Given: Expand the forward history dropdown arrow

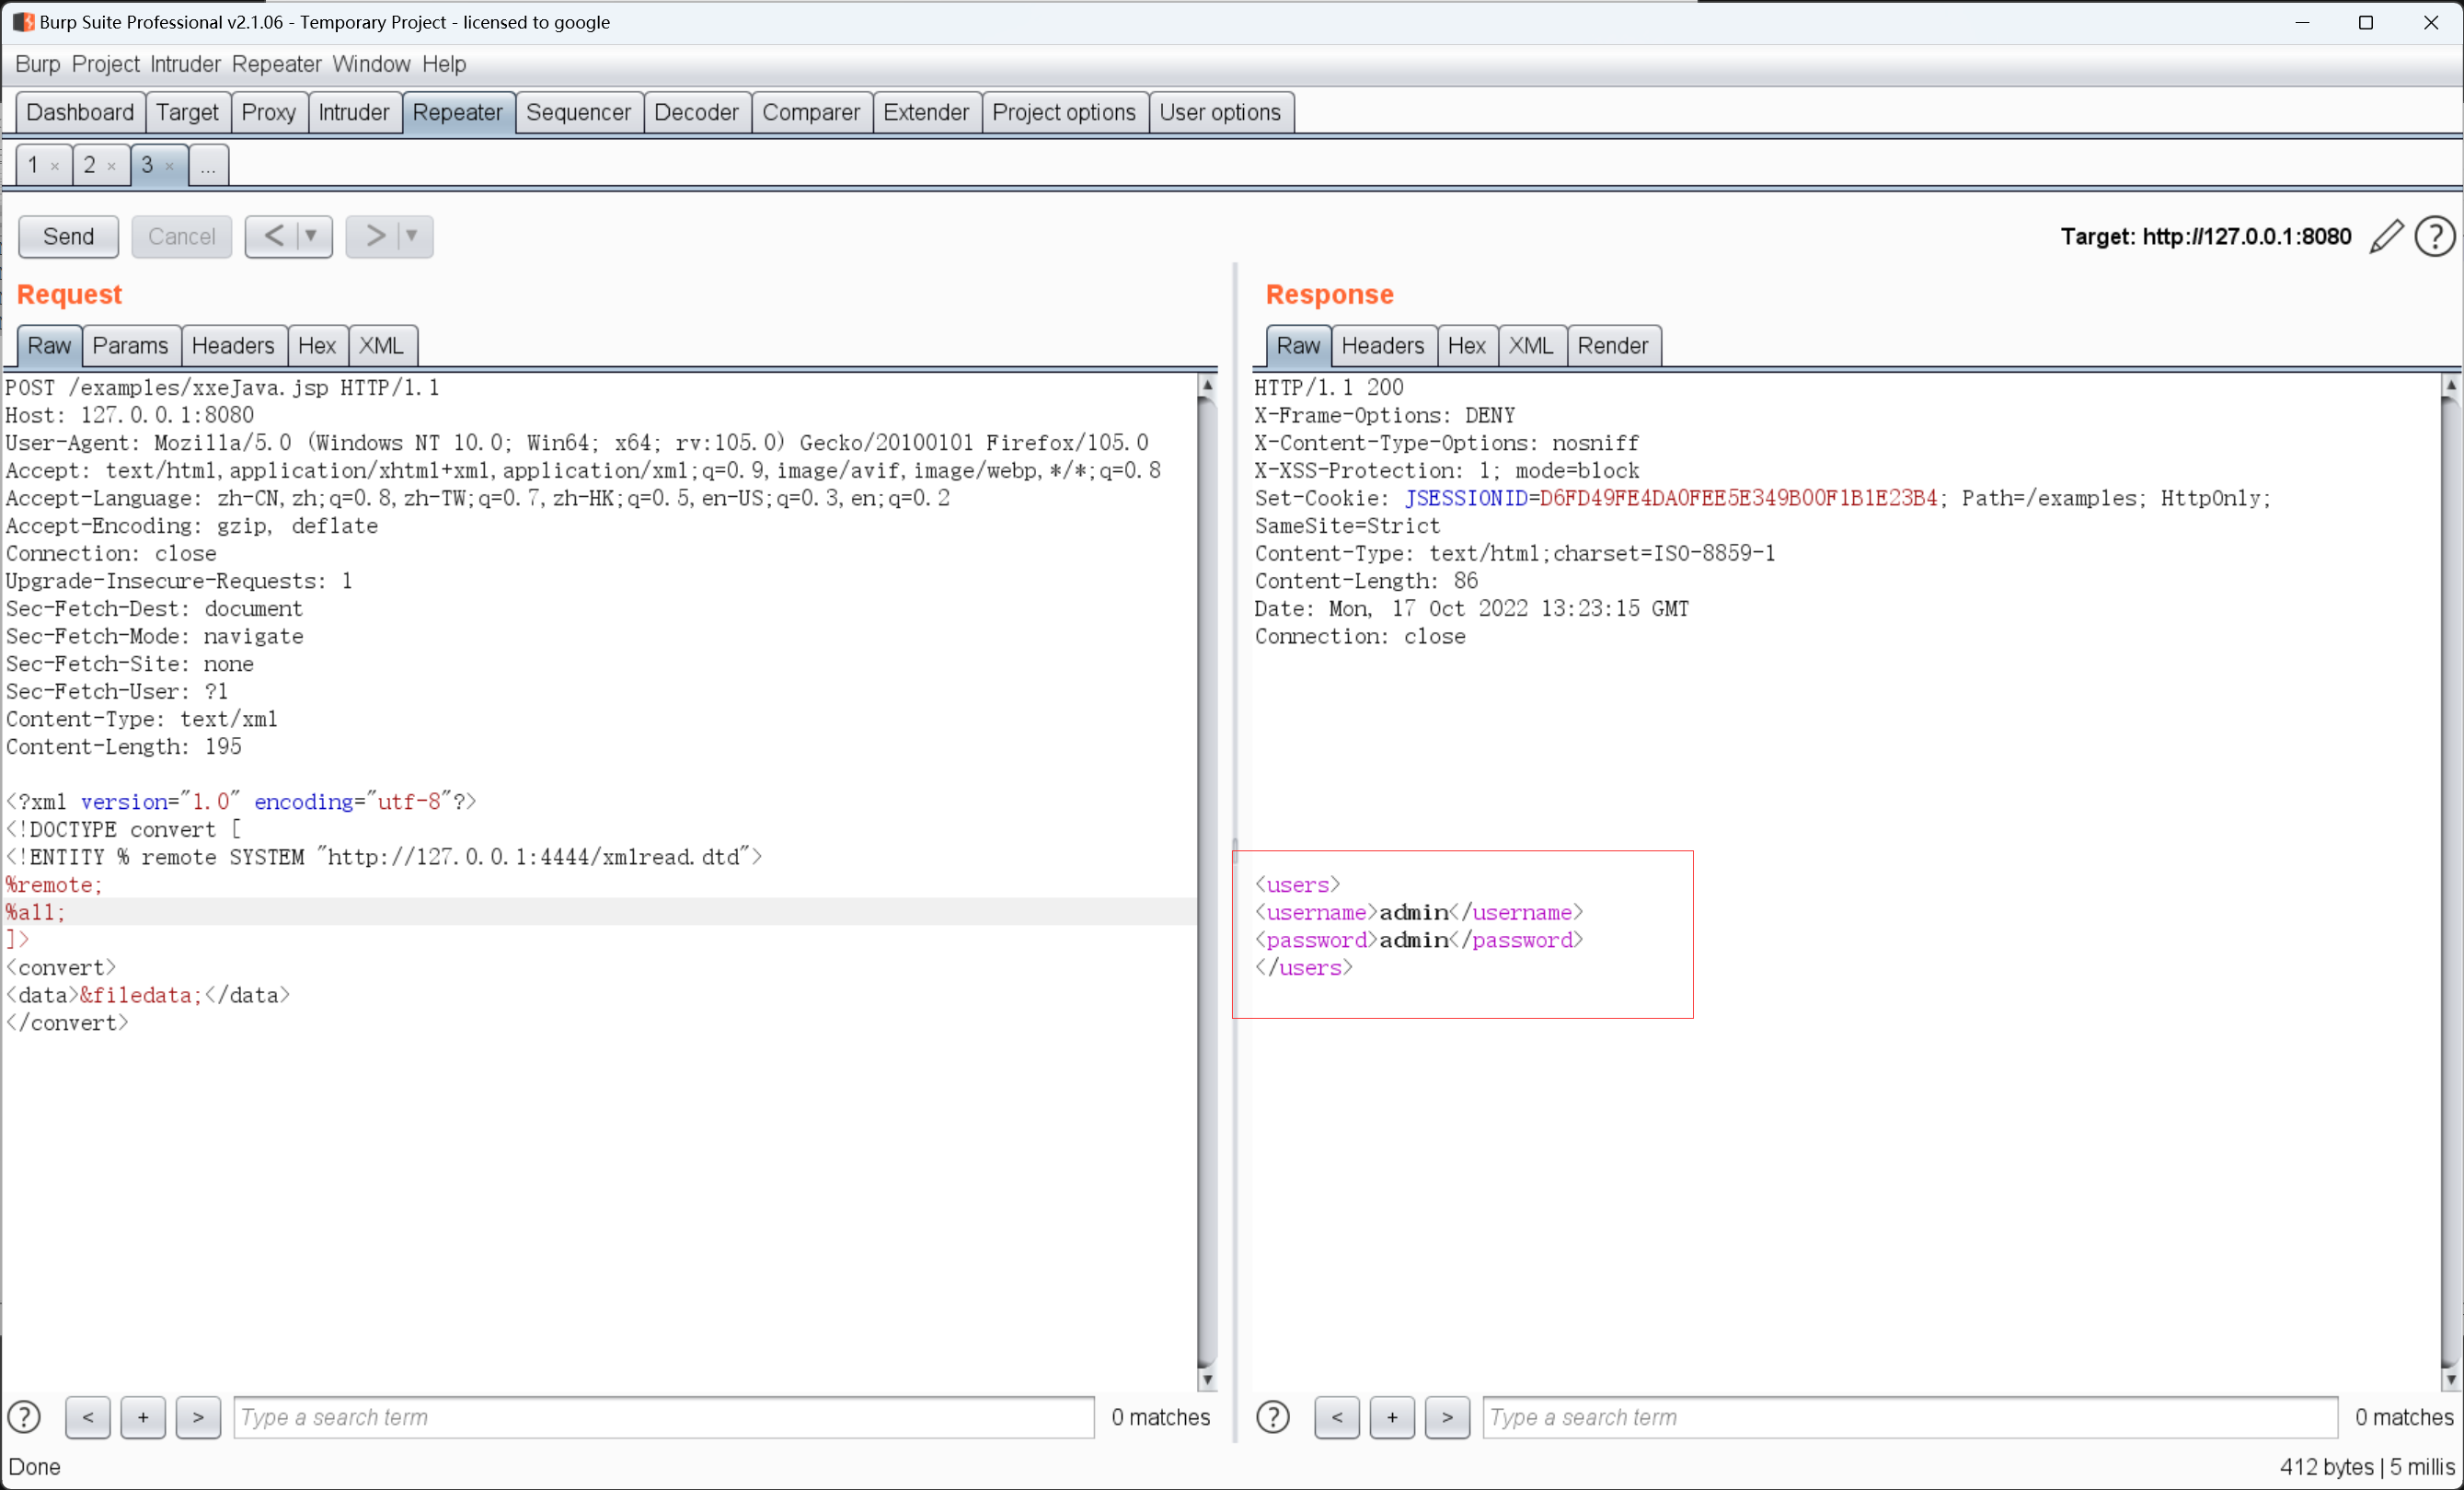Looking at the screenshot, I should coord(413,236).
